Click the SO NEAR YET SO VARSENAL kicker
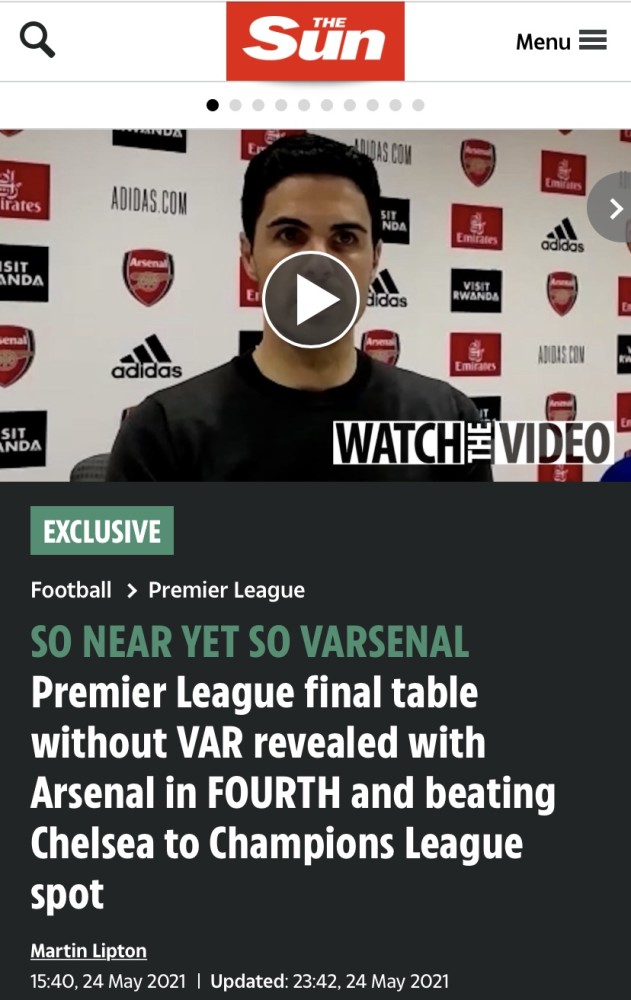 [x=250, y=642]
